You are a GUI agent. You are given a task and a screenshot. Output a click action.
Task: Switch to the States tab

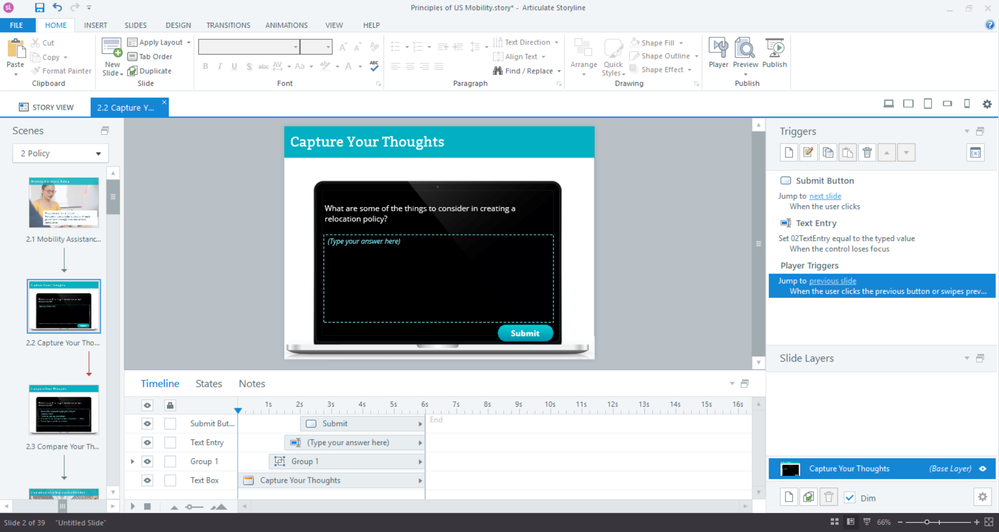[209, 383]
